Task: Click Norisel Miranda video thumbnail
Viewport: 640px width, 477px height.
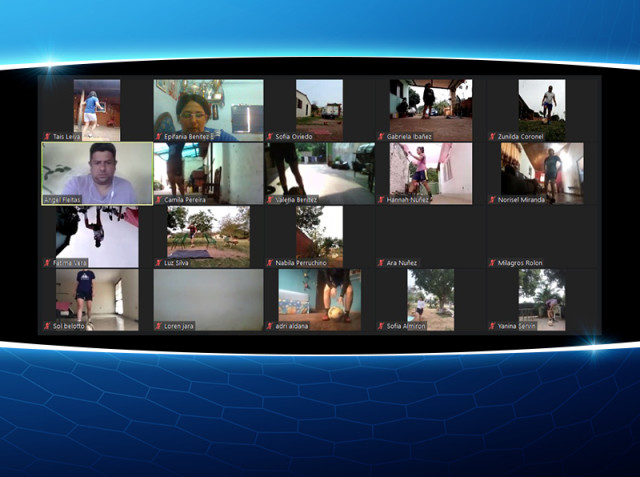Action: pos(542,173)
